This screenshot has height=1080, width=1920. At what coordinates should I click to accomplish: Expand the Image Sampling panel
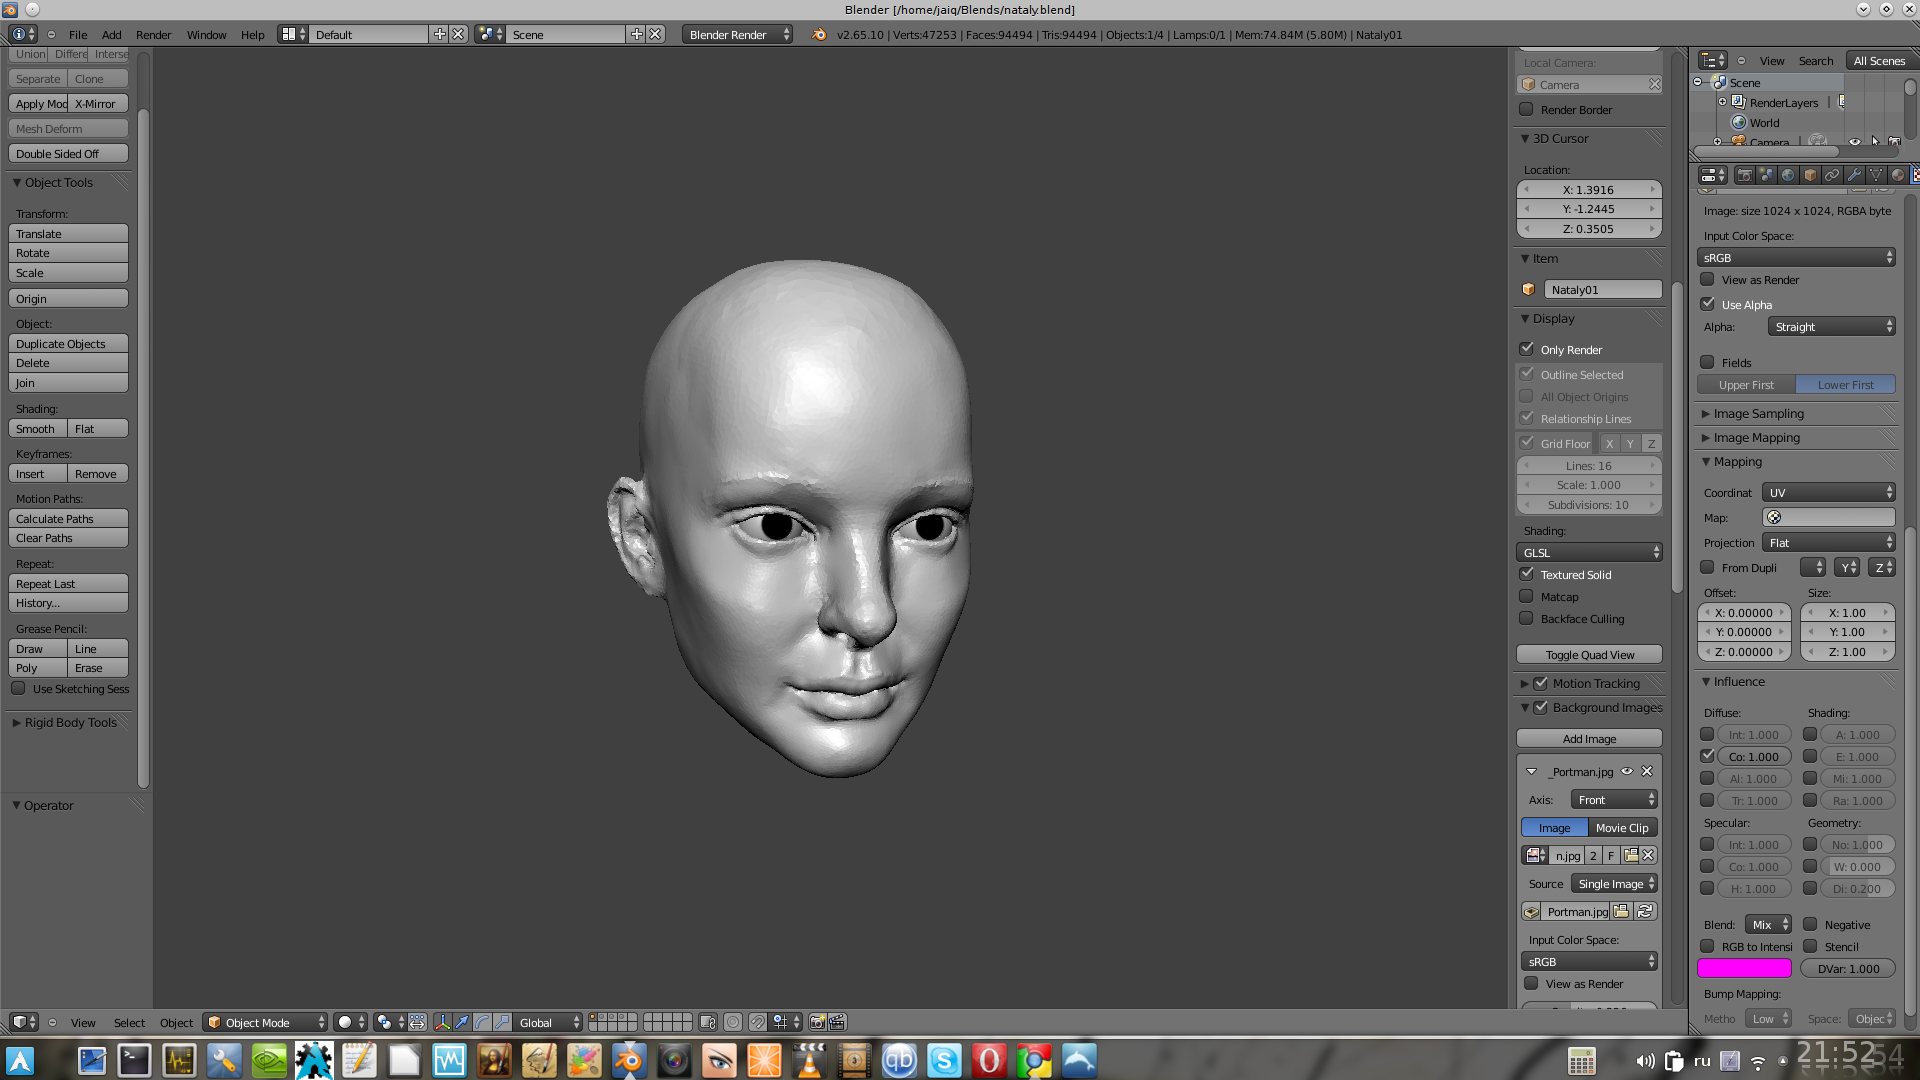(x=1758, y=413)
